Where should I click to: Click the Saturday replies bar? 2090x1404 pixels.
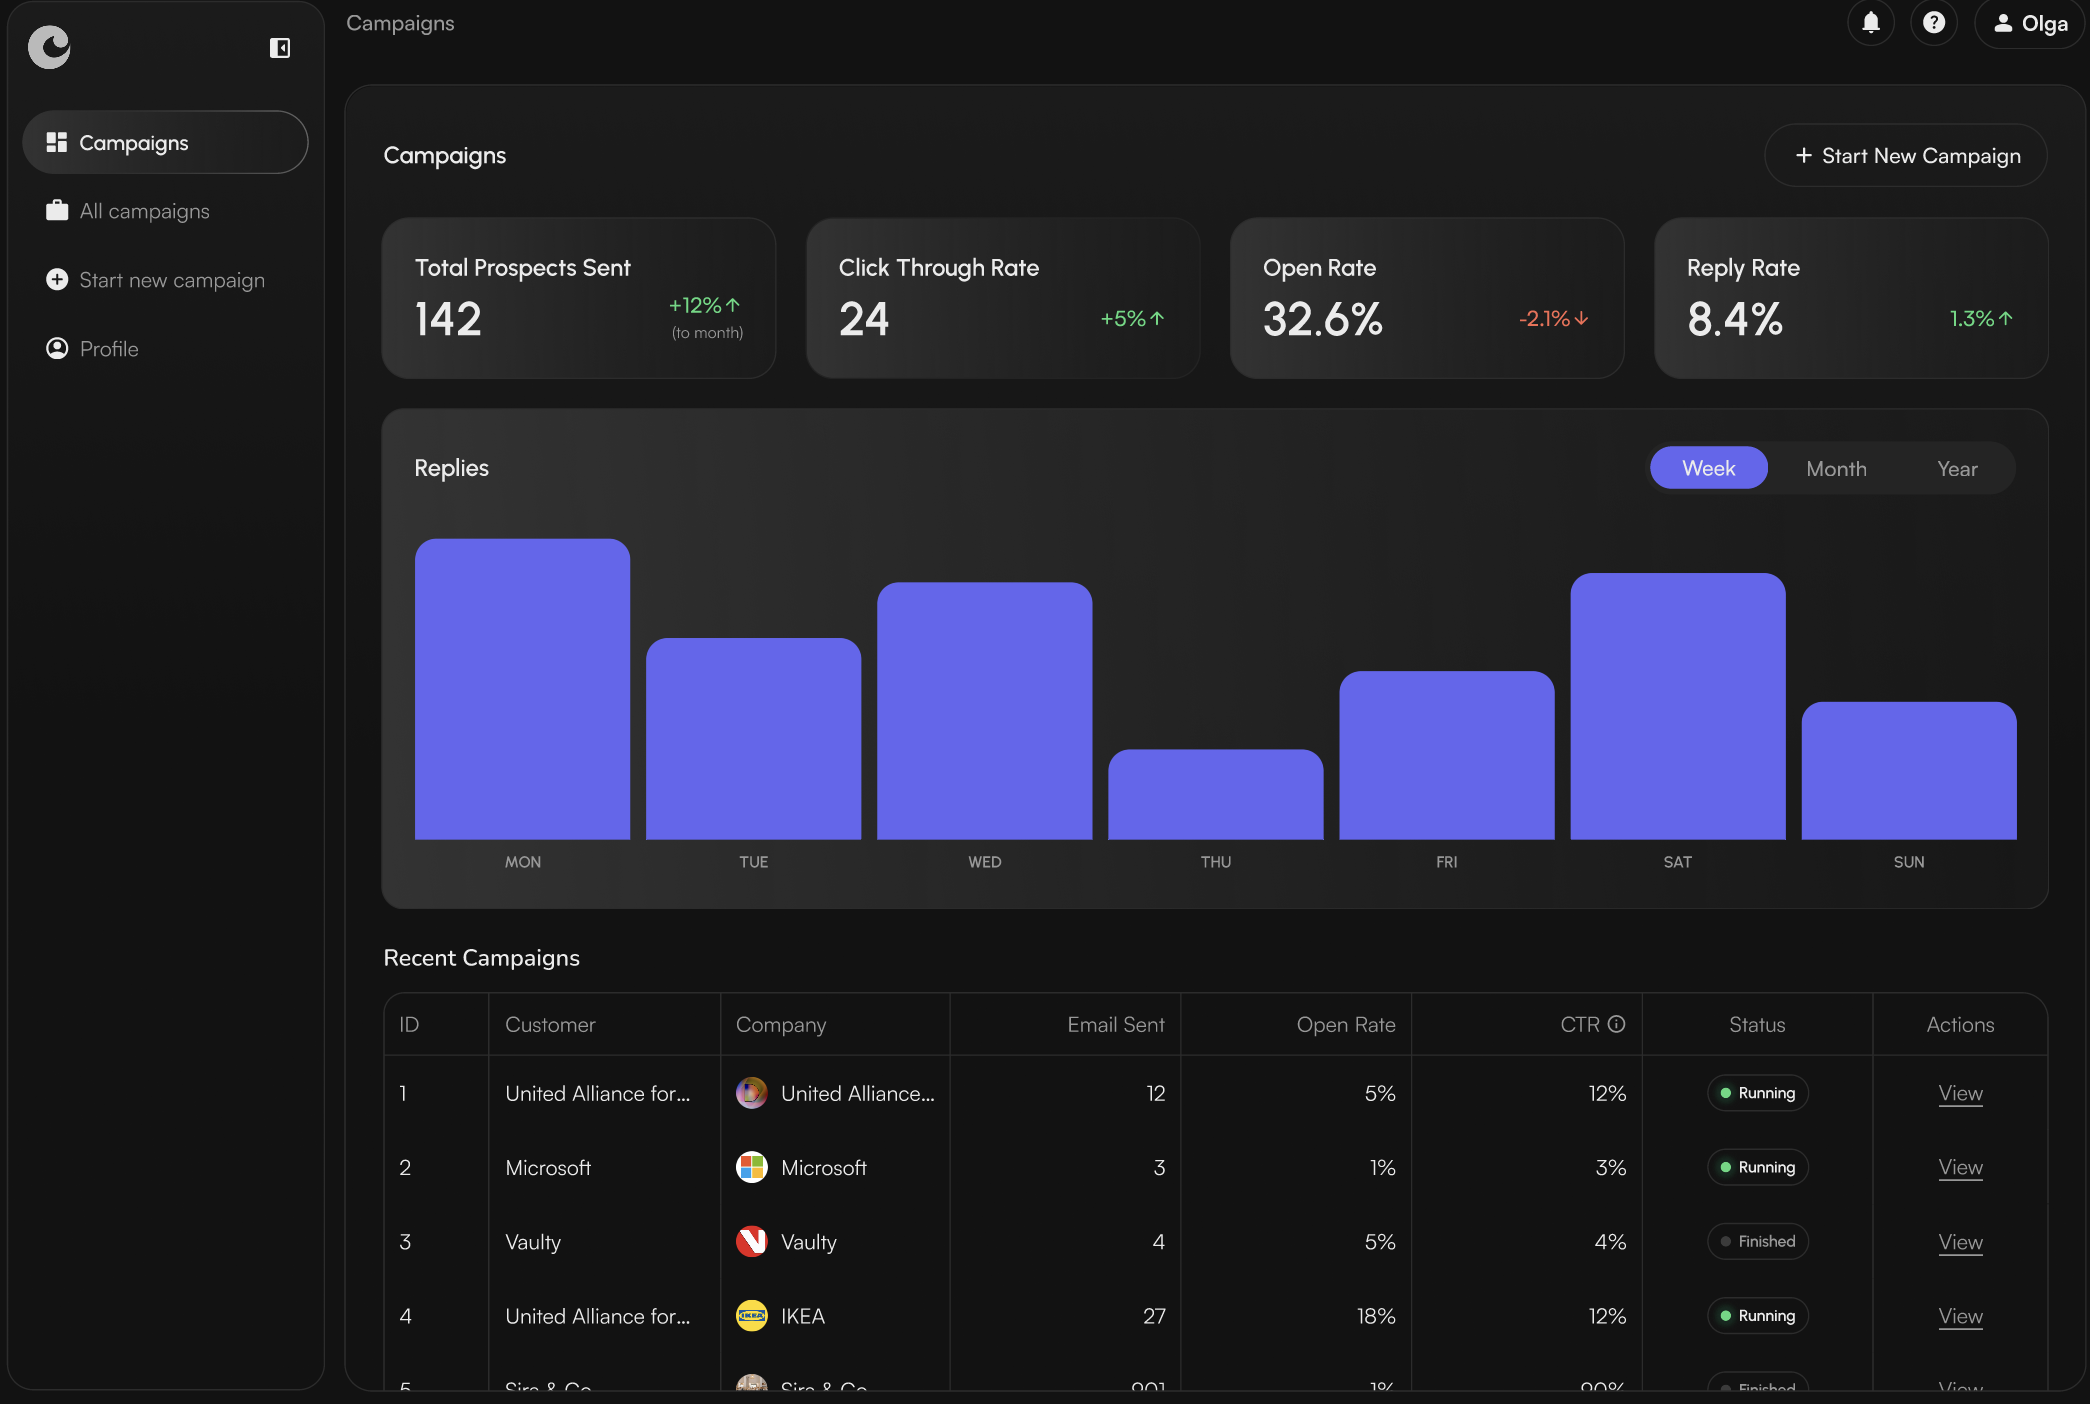[x=1677, y=705]
